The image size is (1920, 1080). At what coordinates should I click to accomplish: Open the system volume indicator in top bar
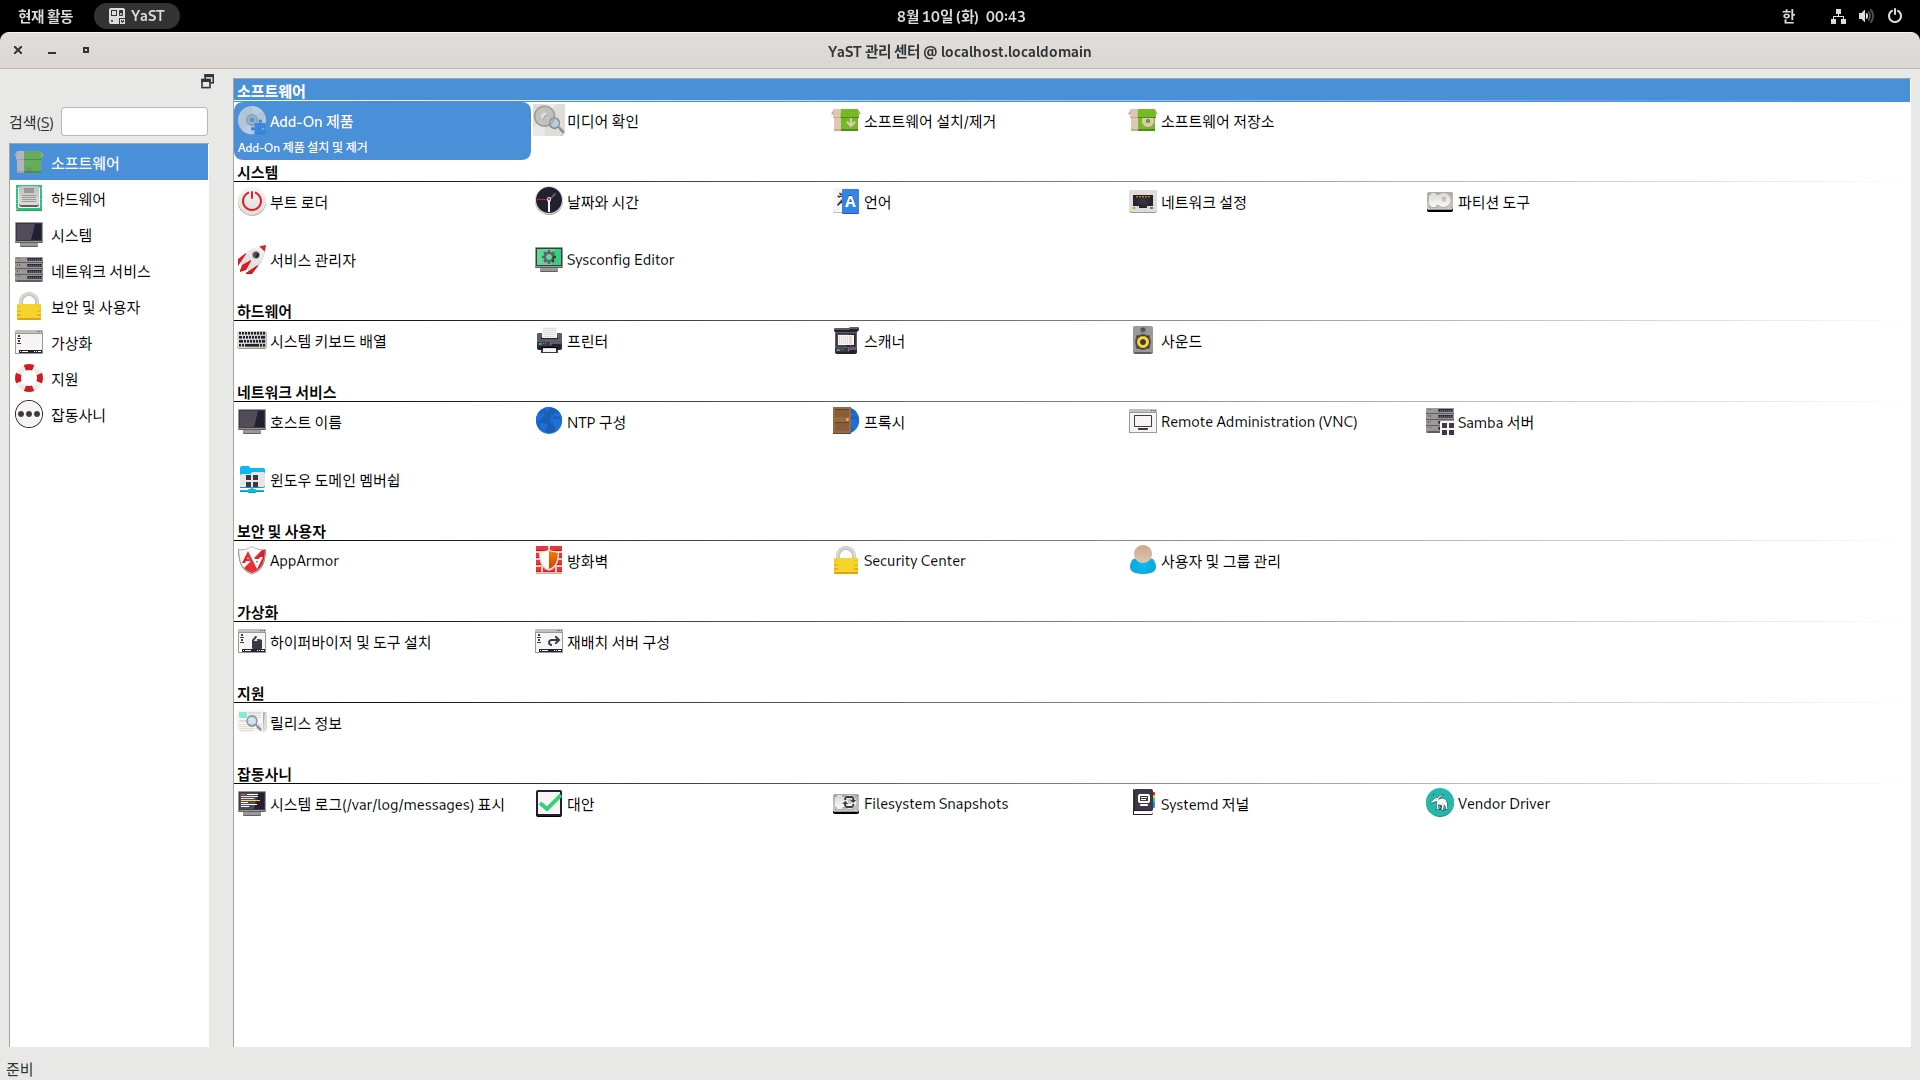pos(1865,16)
